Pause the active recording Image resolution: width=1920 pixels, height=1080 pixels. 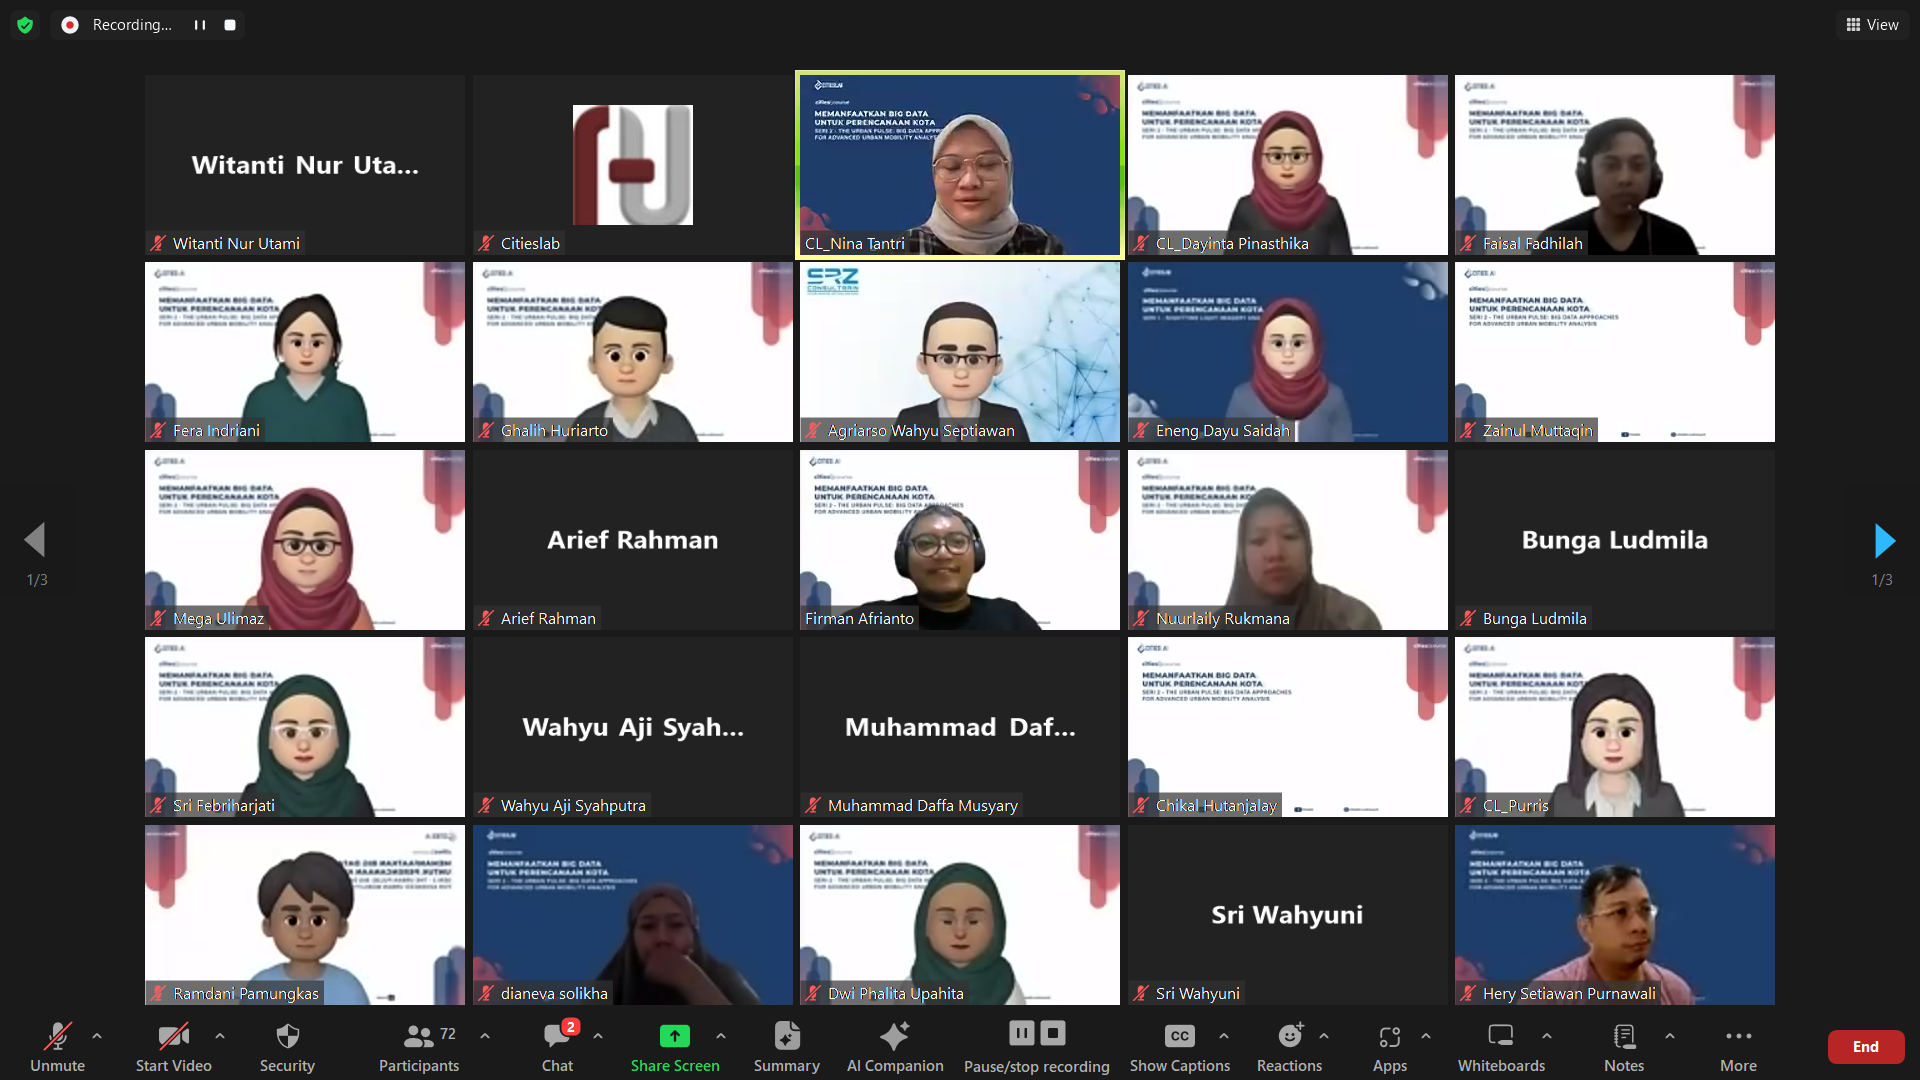pyautogui.click(x=1021, y=1033)
